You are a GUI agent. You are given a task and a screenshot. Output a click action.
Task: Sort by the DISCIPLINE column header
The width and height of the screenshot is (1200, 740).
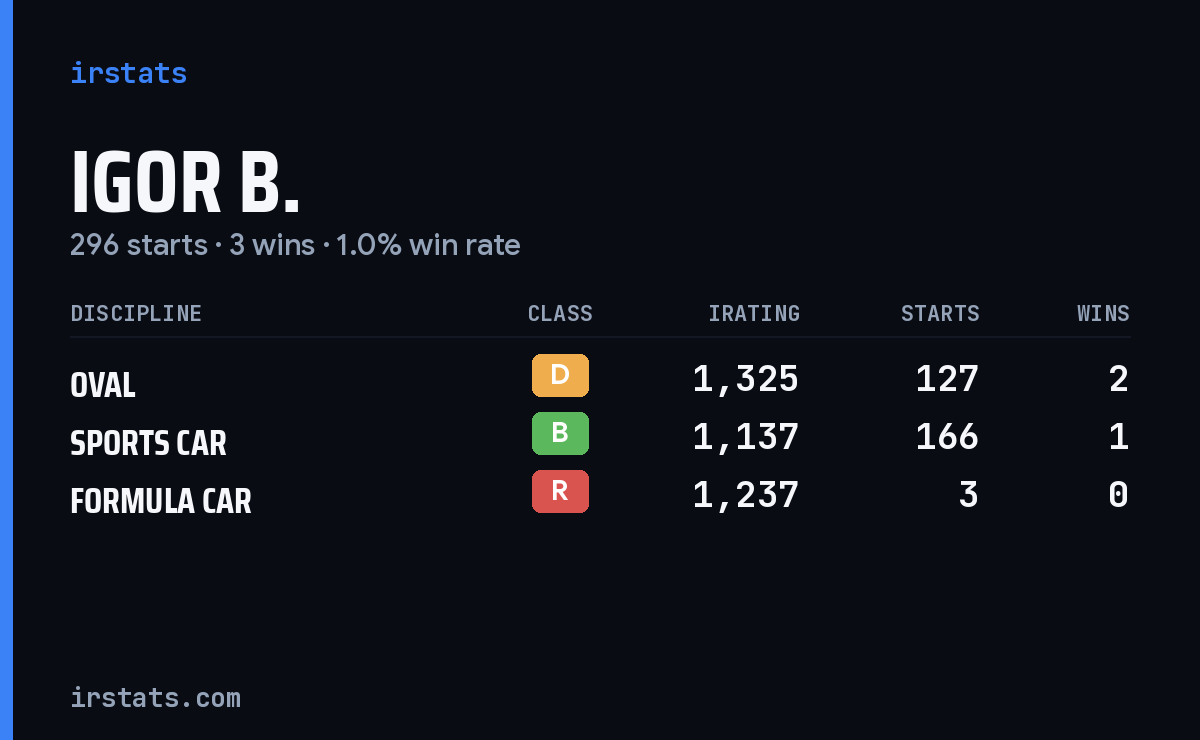click(136, 313)
